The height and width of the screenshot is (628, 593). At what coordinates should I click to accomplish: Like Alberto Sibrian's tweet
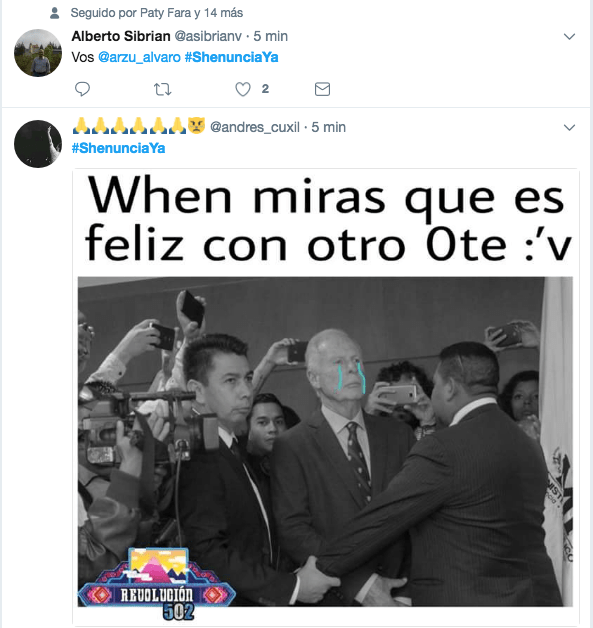[x=243, y=89]
